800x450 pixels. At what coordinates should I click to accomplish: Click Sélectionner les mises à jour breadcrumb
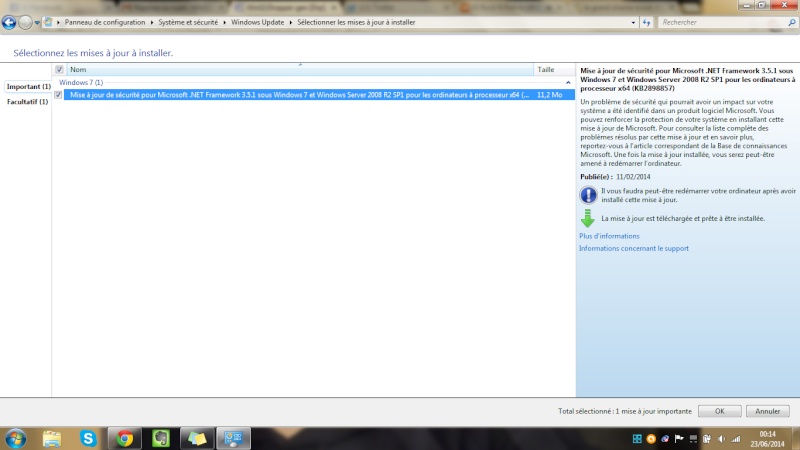click(356, 22)
